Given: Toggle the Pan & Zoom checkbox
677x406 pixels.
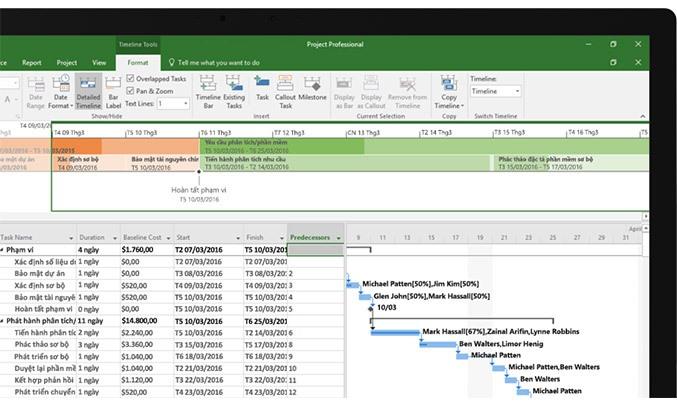Looking at the screenshot, I should point(130,91).
